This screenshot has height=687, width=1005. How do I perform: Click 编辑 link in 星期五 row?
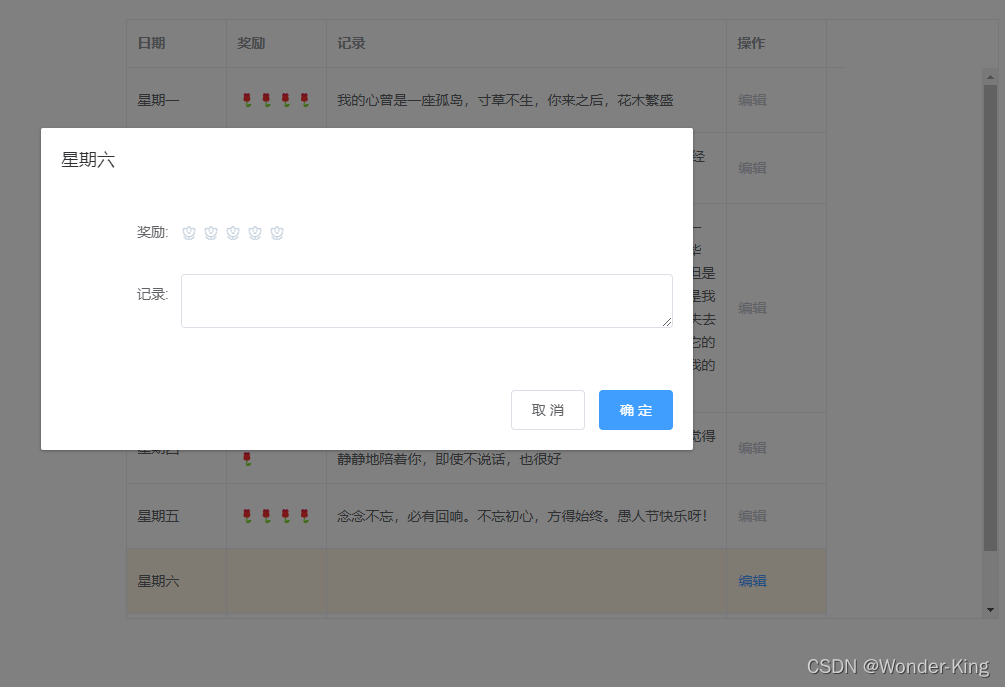(x=752, y=516)
